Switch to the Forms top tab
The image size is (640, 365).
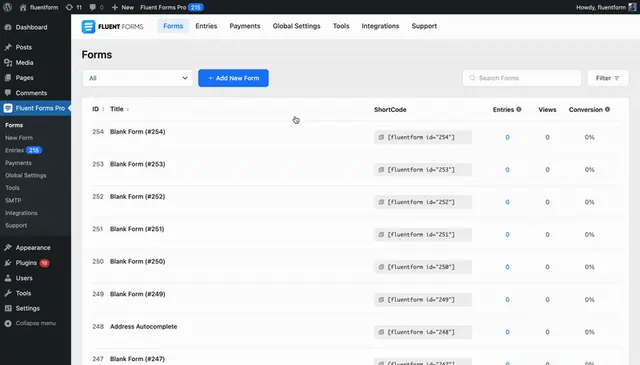pos(173,26)
